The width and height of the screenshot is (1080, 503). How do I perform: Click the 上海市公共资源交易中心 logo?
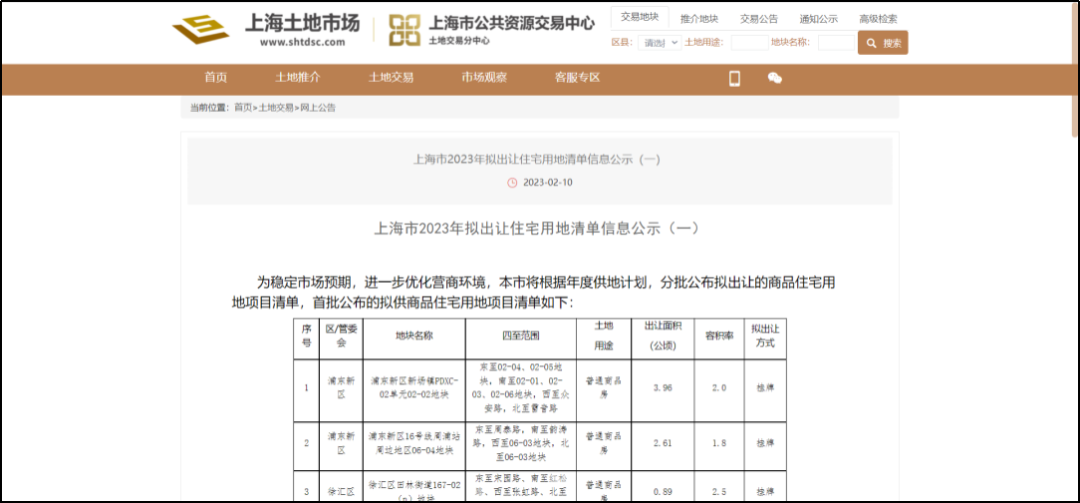tap(490, 30)
